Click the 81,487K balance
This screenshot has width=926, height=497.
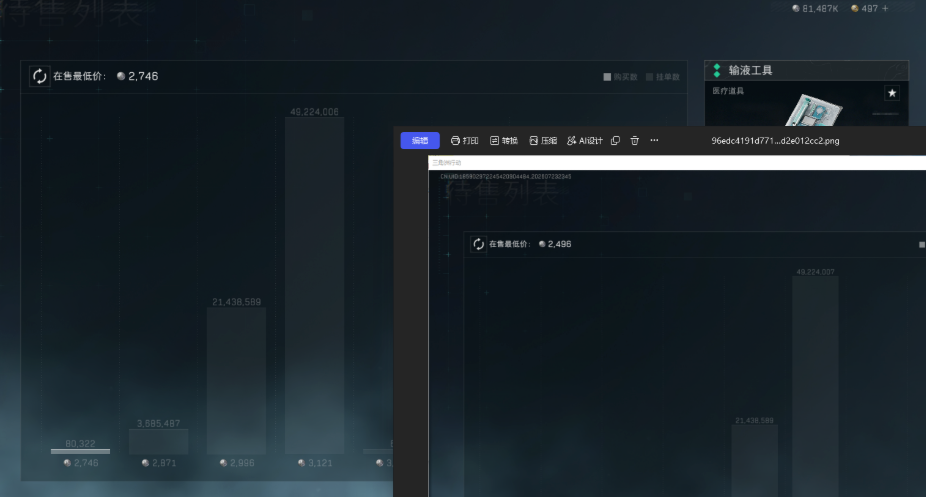click(x=815, y=8)
